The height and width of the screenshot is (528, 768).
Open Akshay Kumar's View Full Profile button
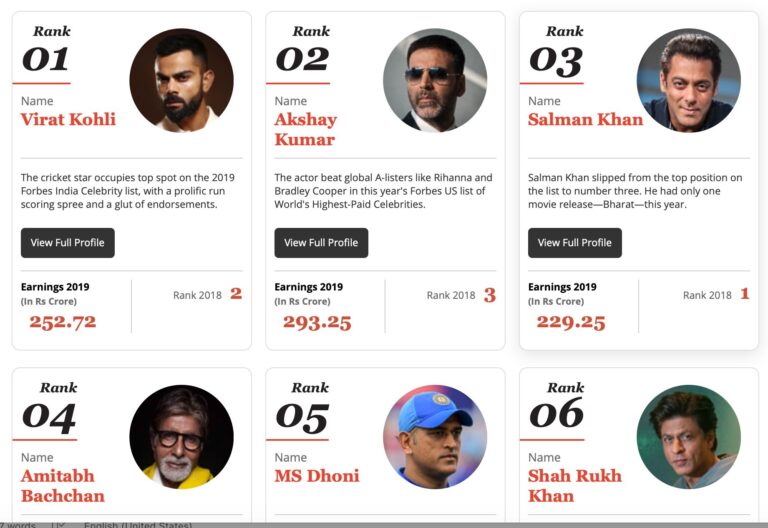tap(321, 243)
